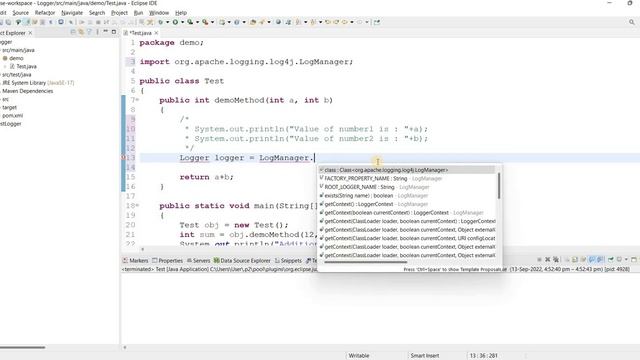The height and width of the screenshot is (360, 640).
Task: Open the Run menu
Action: (138, 13)
